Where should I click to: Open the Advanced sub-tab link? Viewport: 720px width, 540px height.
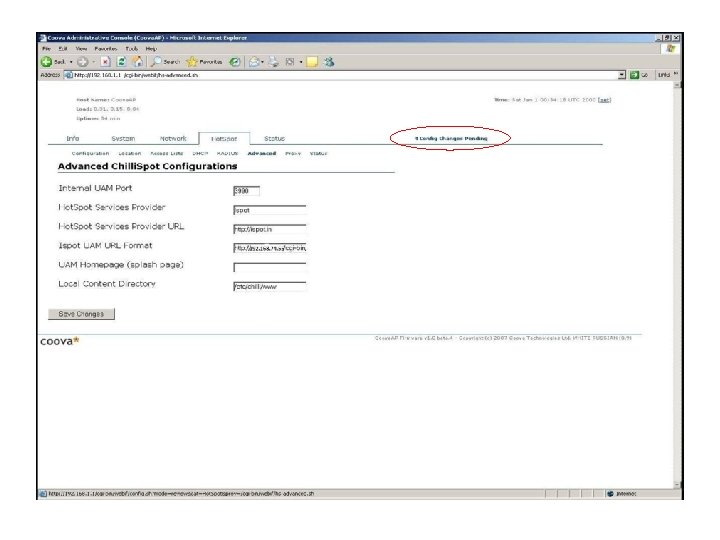click(x=262, y=153)
